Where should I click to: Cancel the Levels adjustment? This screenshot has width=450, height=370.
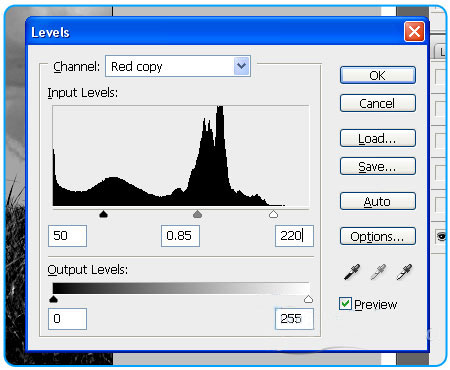tap(378, 103)
